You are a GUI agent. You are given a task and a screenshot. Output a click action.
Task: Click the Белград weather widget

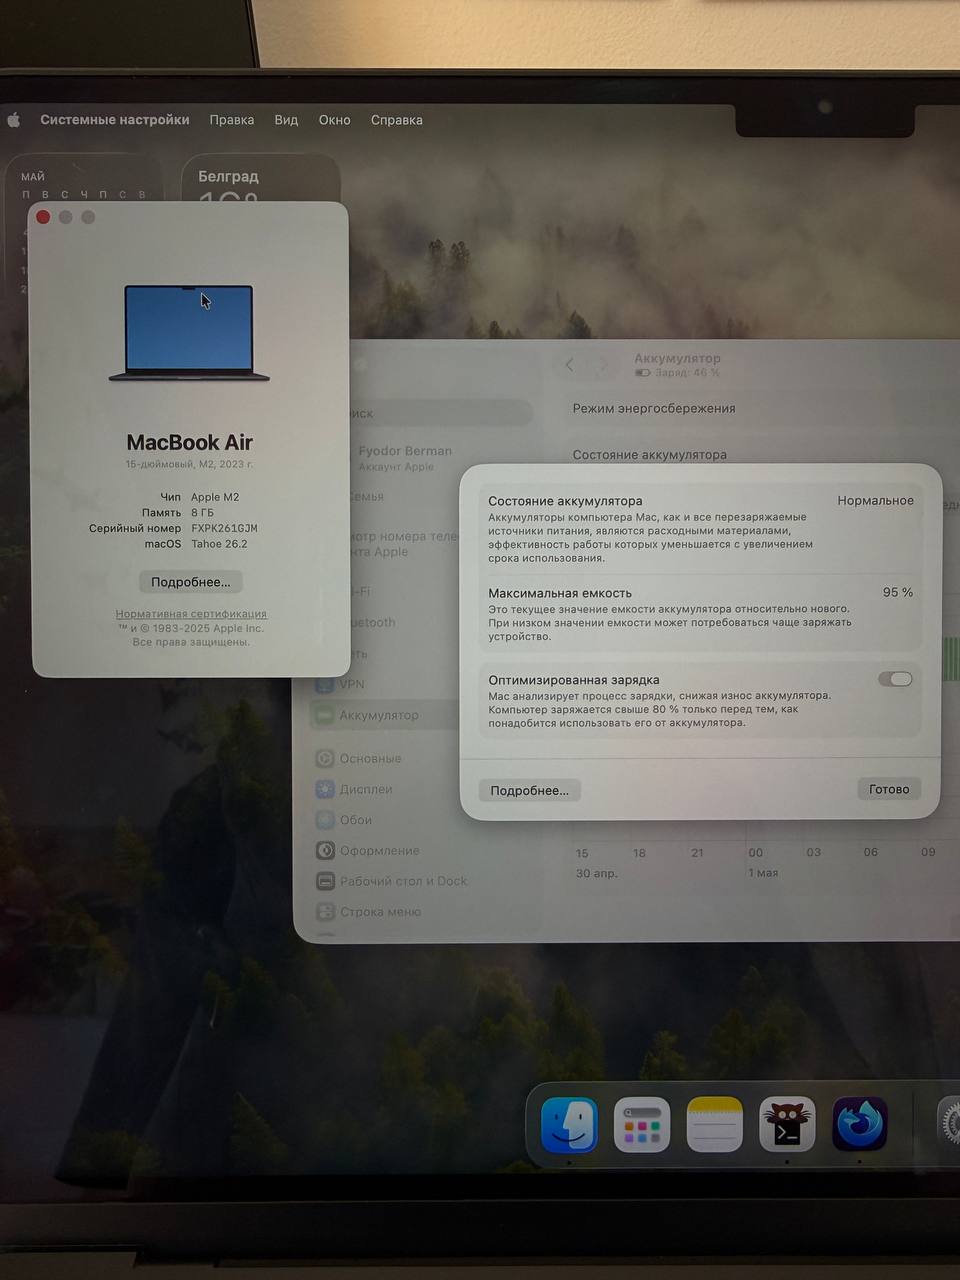262,178
